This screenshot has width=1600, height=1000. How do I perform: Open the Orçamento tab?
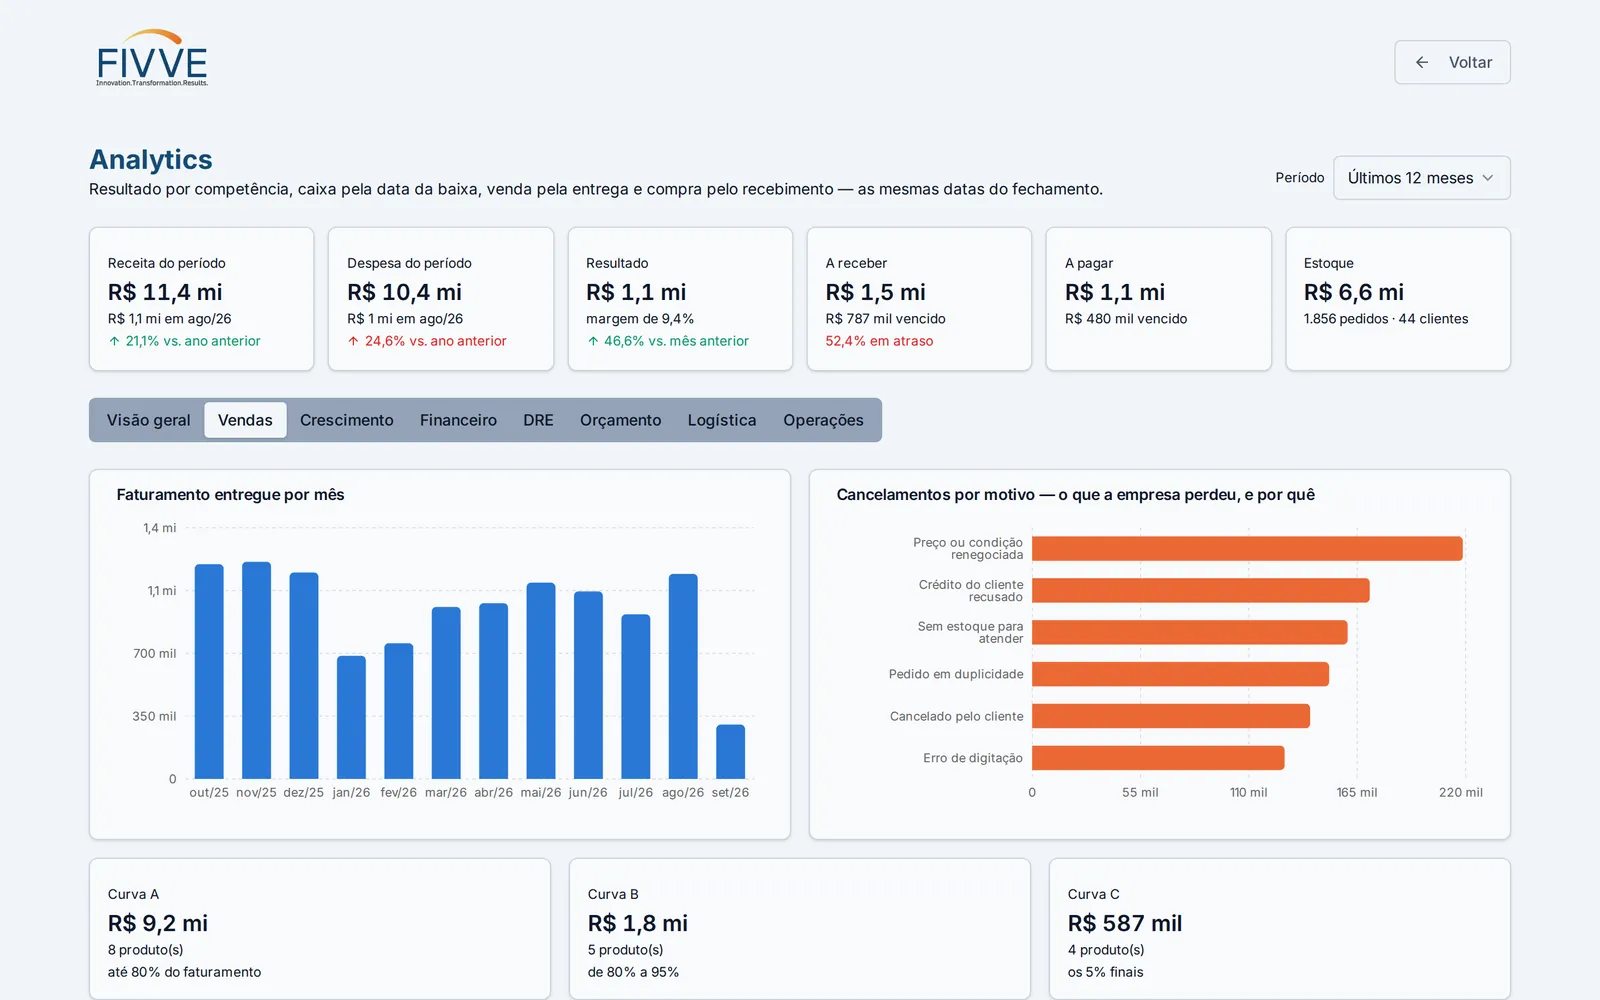tap(620, 420)
